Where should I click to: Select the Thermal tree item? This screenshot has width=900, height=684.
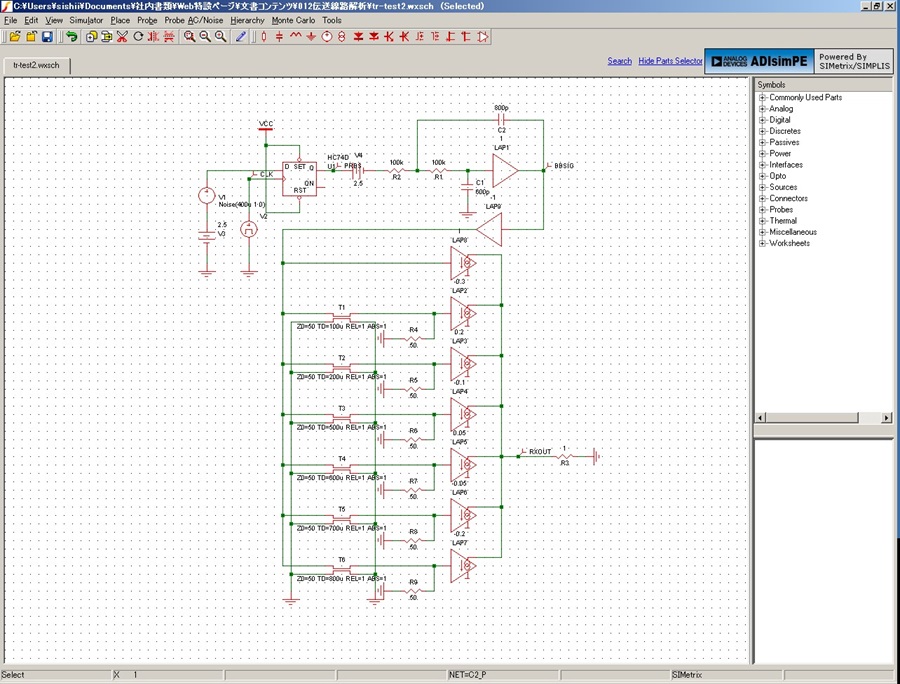783,221
